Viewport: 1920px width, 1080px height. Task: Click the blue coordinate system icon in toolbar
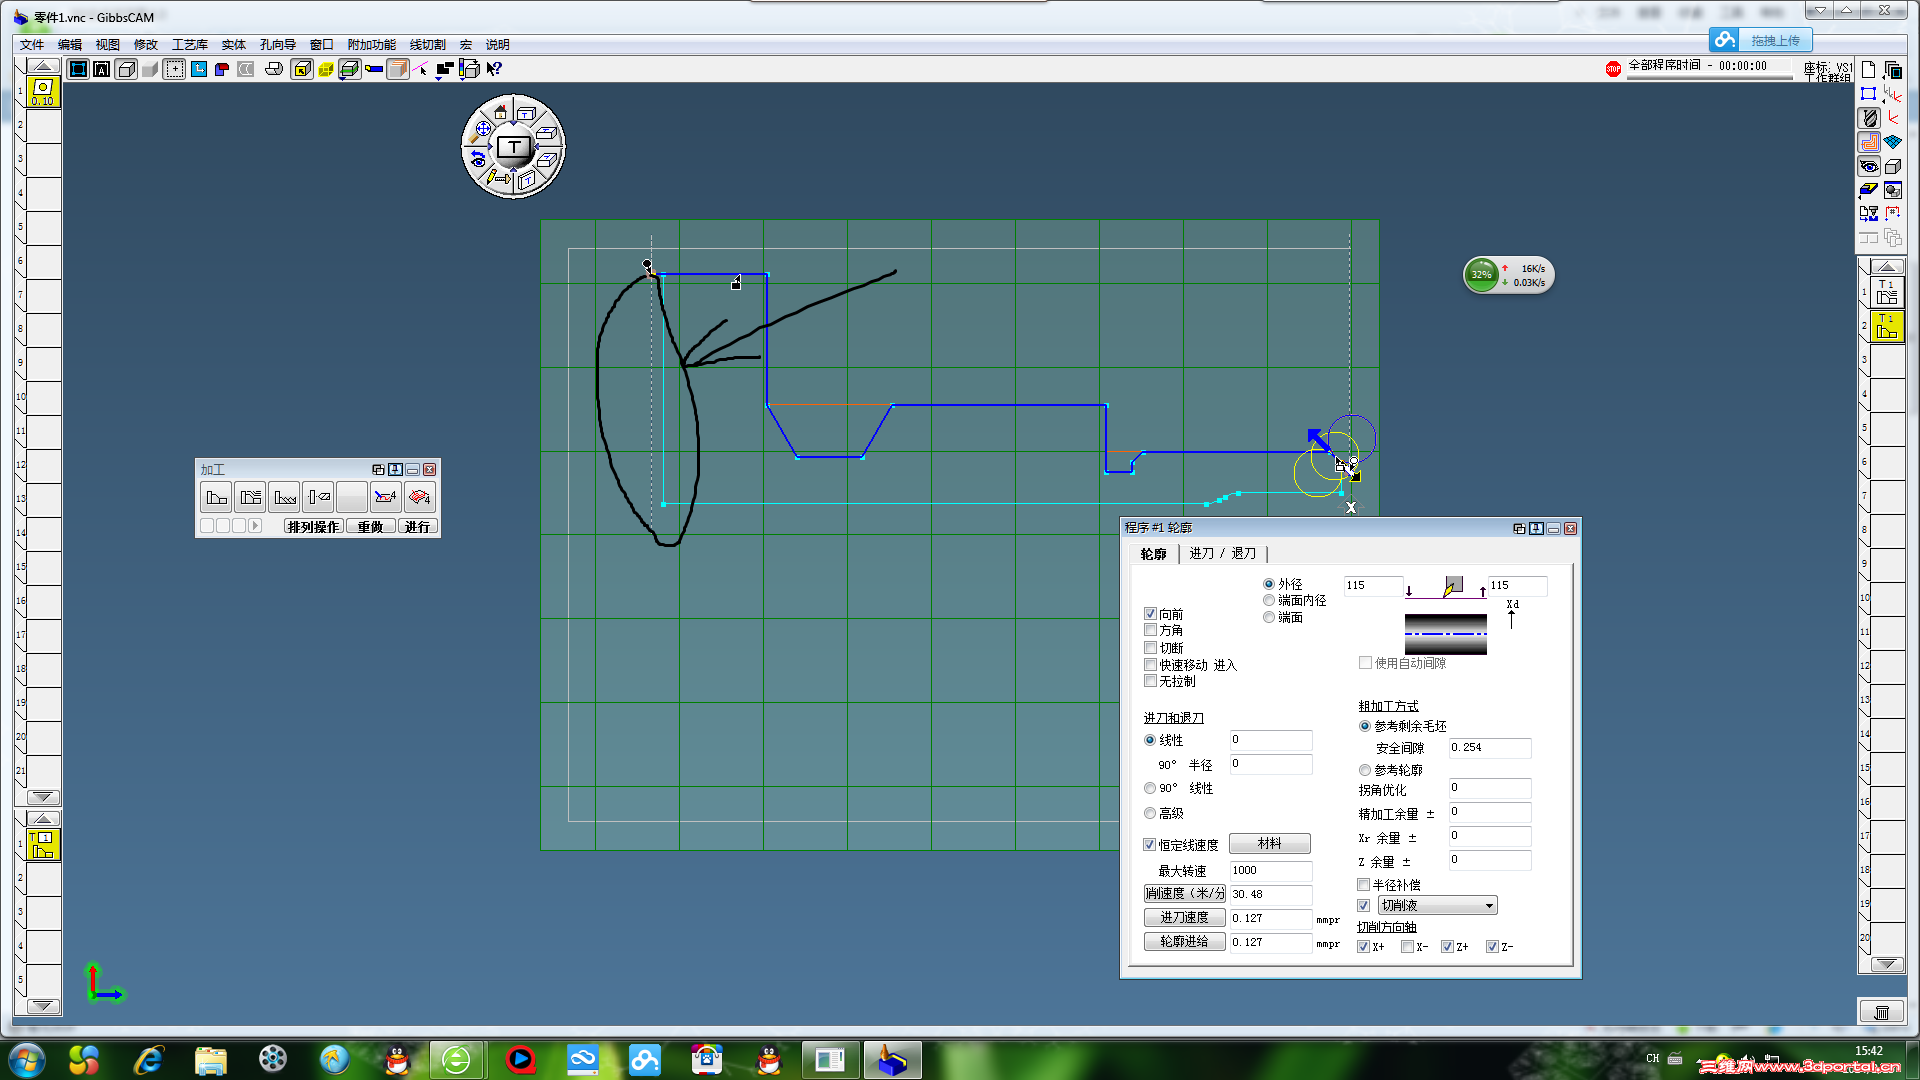pyautogui.click(x=199, y=69)
